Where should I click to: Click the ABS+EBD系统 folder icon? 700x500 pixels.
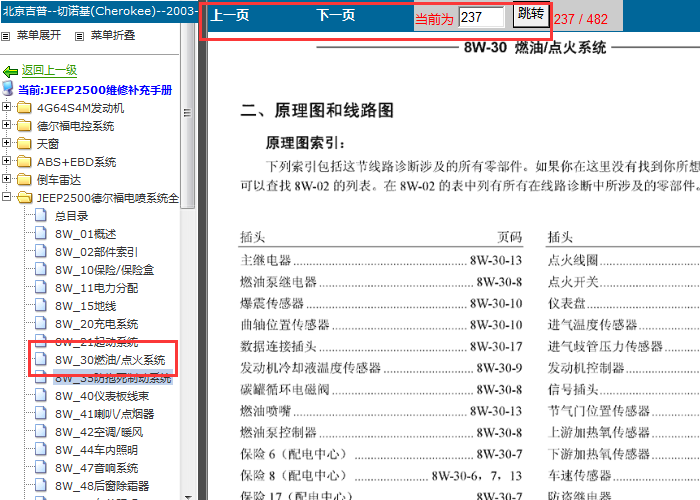click(24, 161)
